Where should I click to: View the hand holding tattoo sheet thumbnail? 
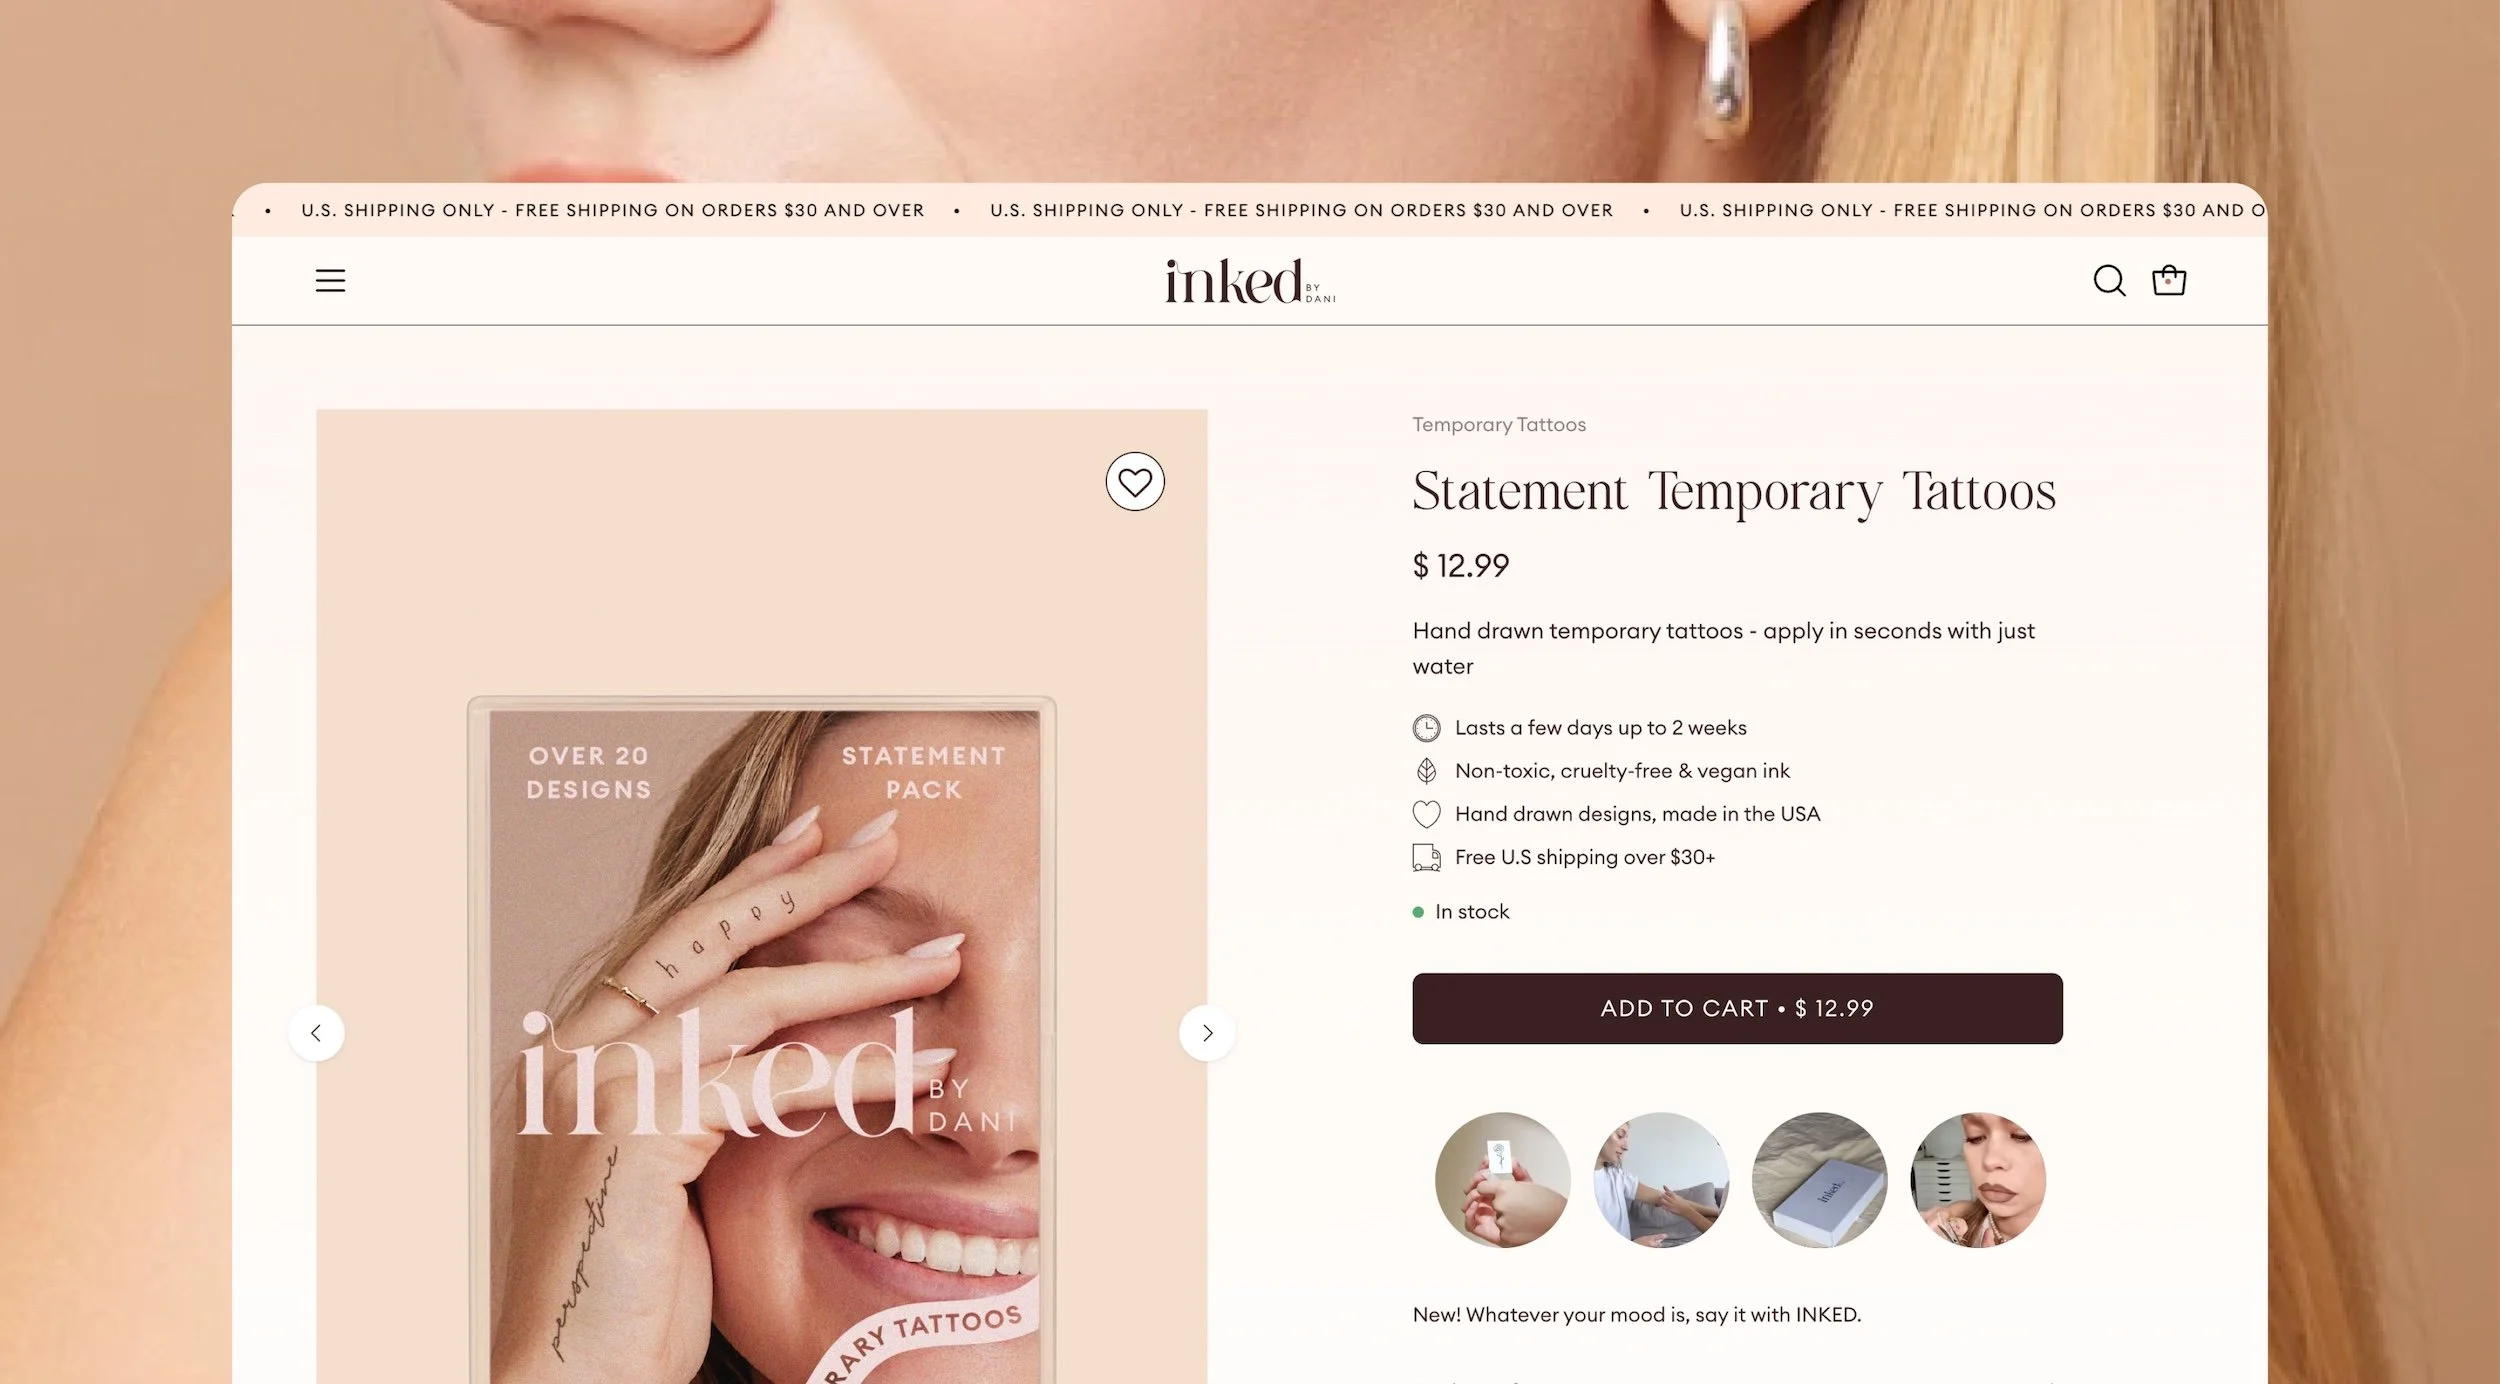[x=1502, y=1180]
